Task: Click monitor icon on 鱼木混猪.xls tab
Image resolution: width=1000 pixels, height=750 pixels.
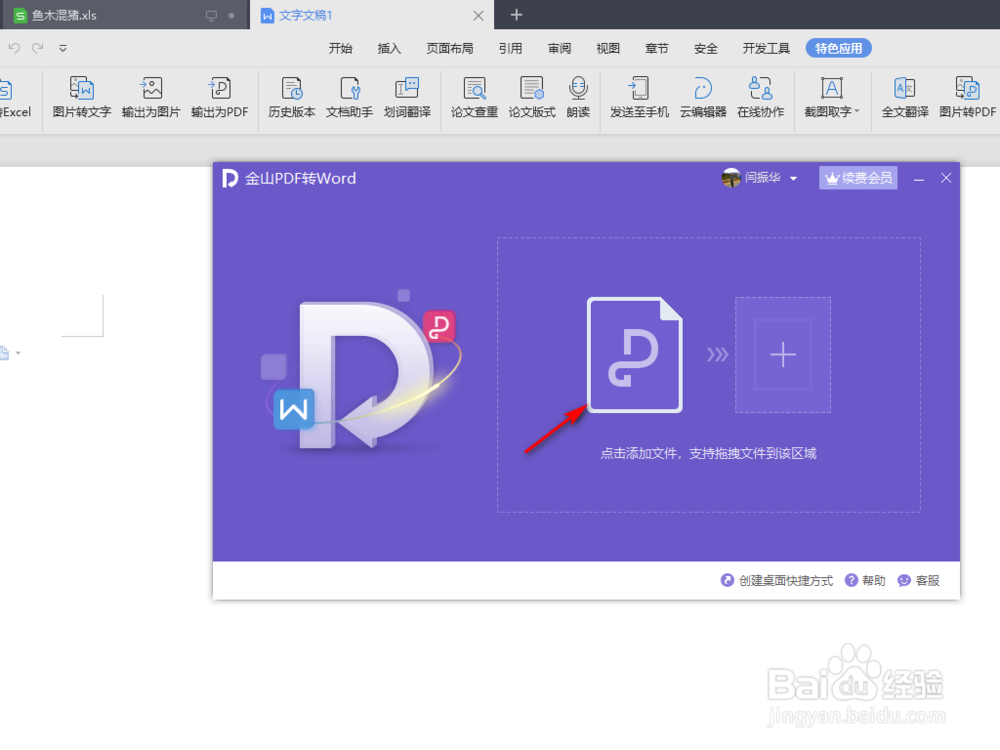Action: coord(211,15)
